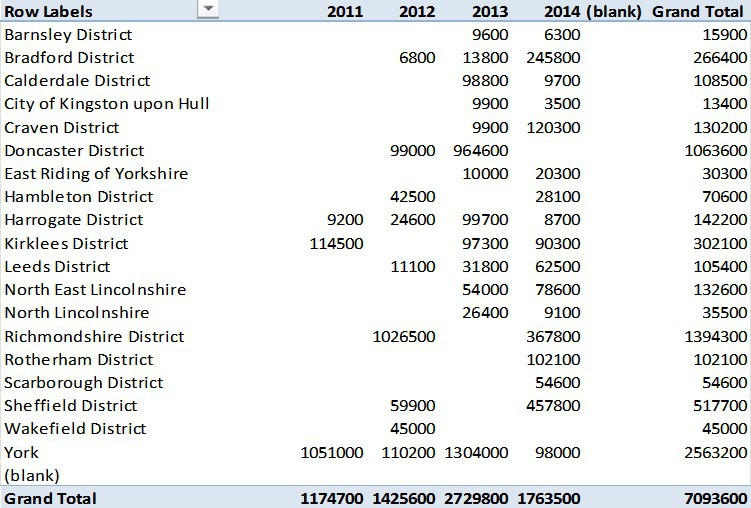The height and width of the screenshot is (508, 751).
Task: Open the Row Labels filter dropdown
Action: tap(208, 10)
